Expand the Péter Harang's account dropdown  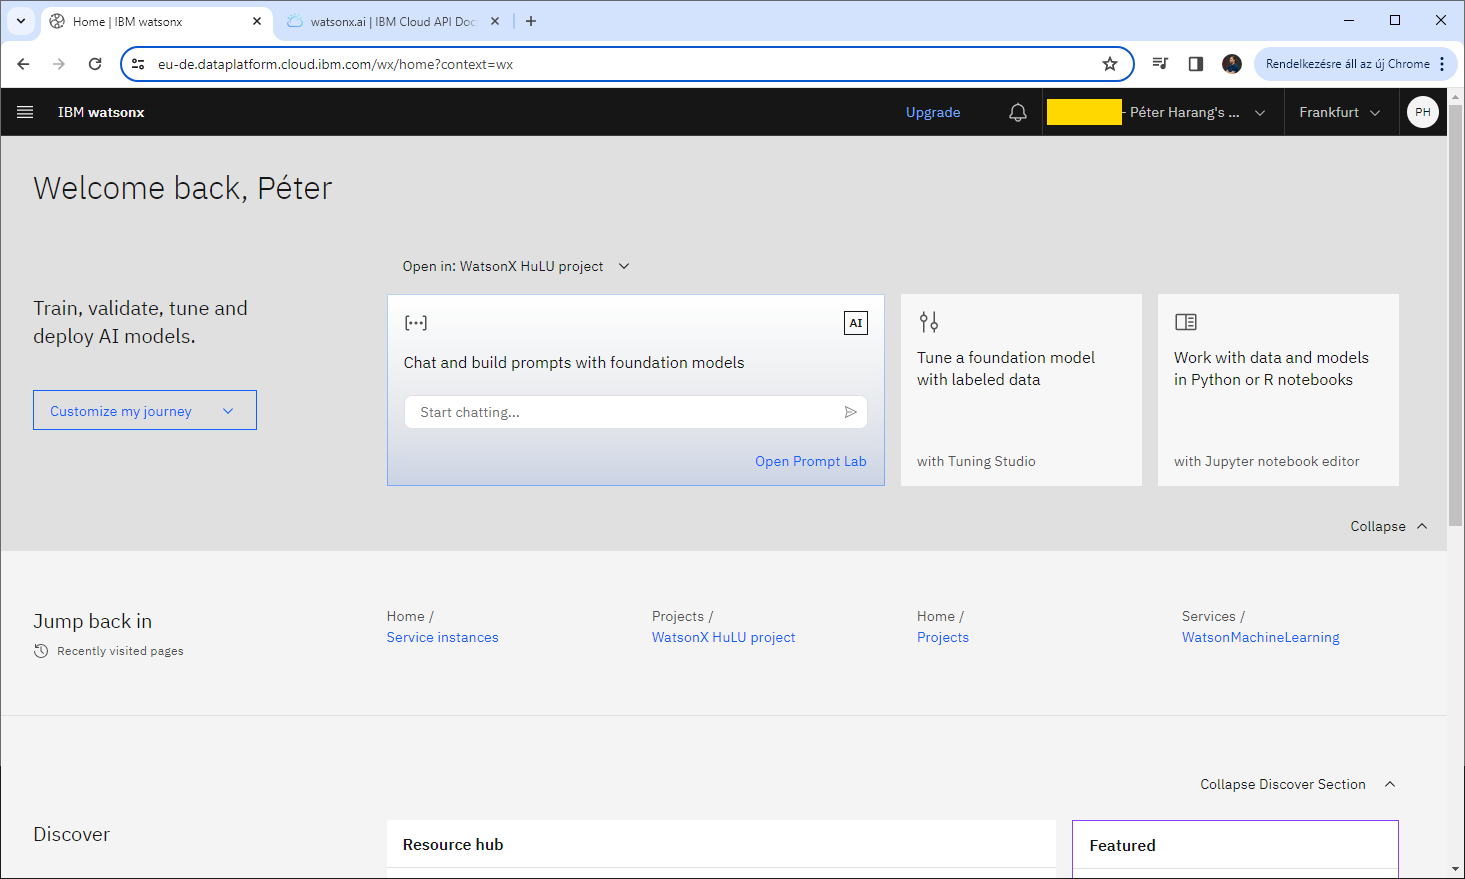[1162, 112]
